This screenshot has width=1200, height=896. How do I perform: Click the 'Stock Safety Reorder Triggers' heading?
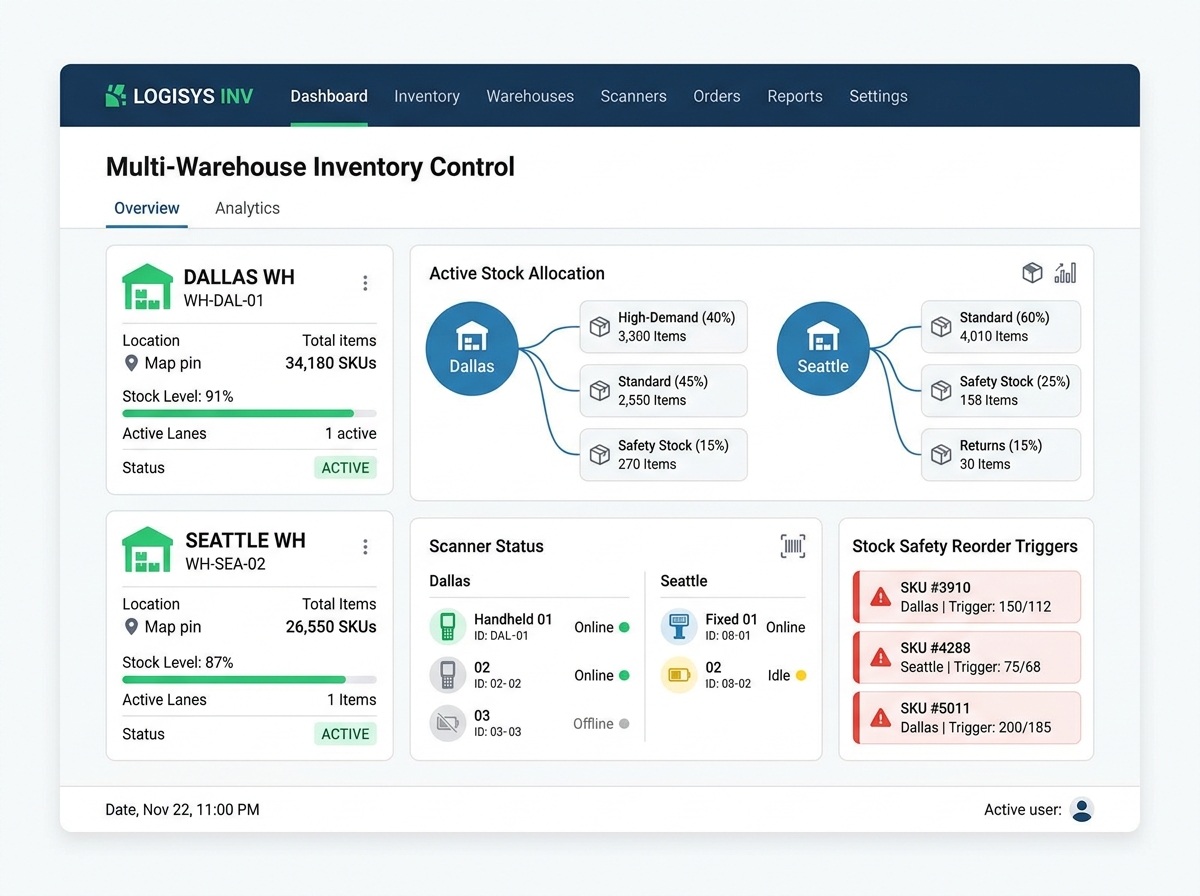965,546
